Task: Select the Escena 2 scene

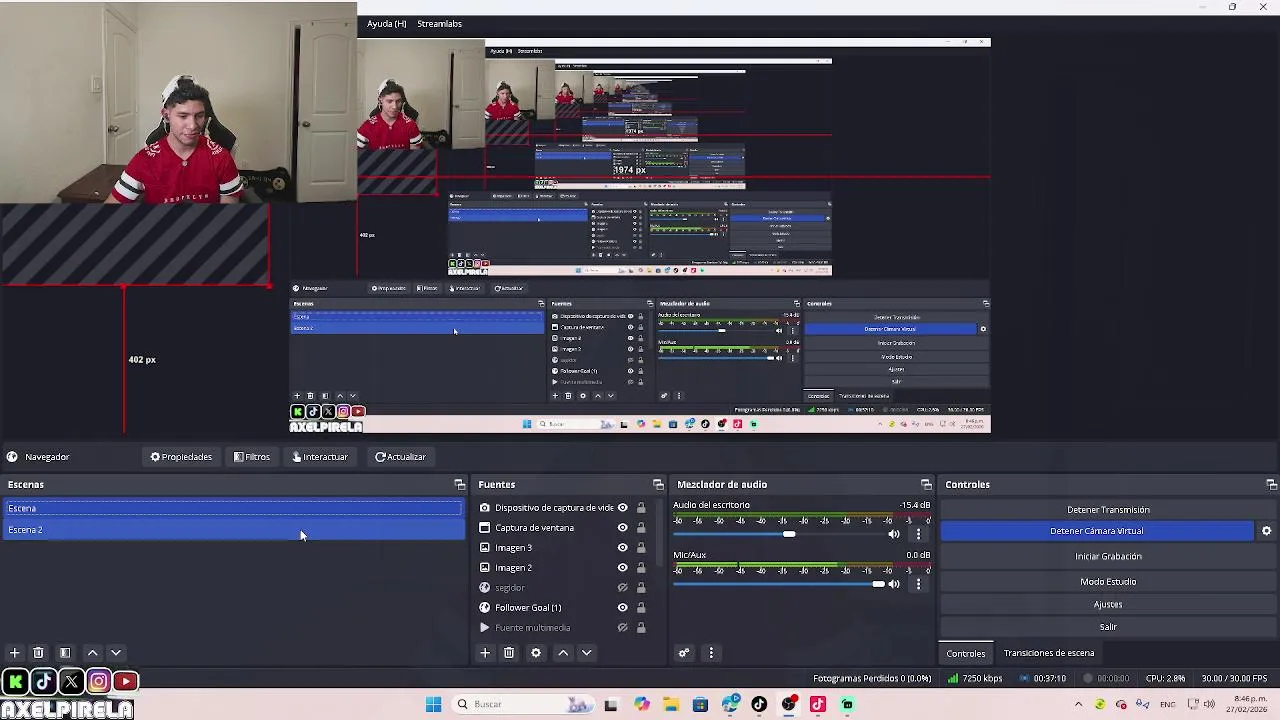Action: point(233,530)
